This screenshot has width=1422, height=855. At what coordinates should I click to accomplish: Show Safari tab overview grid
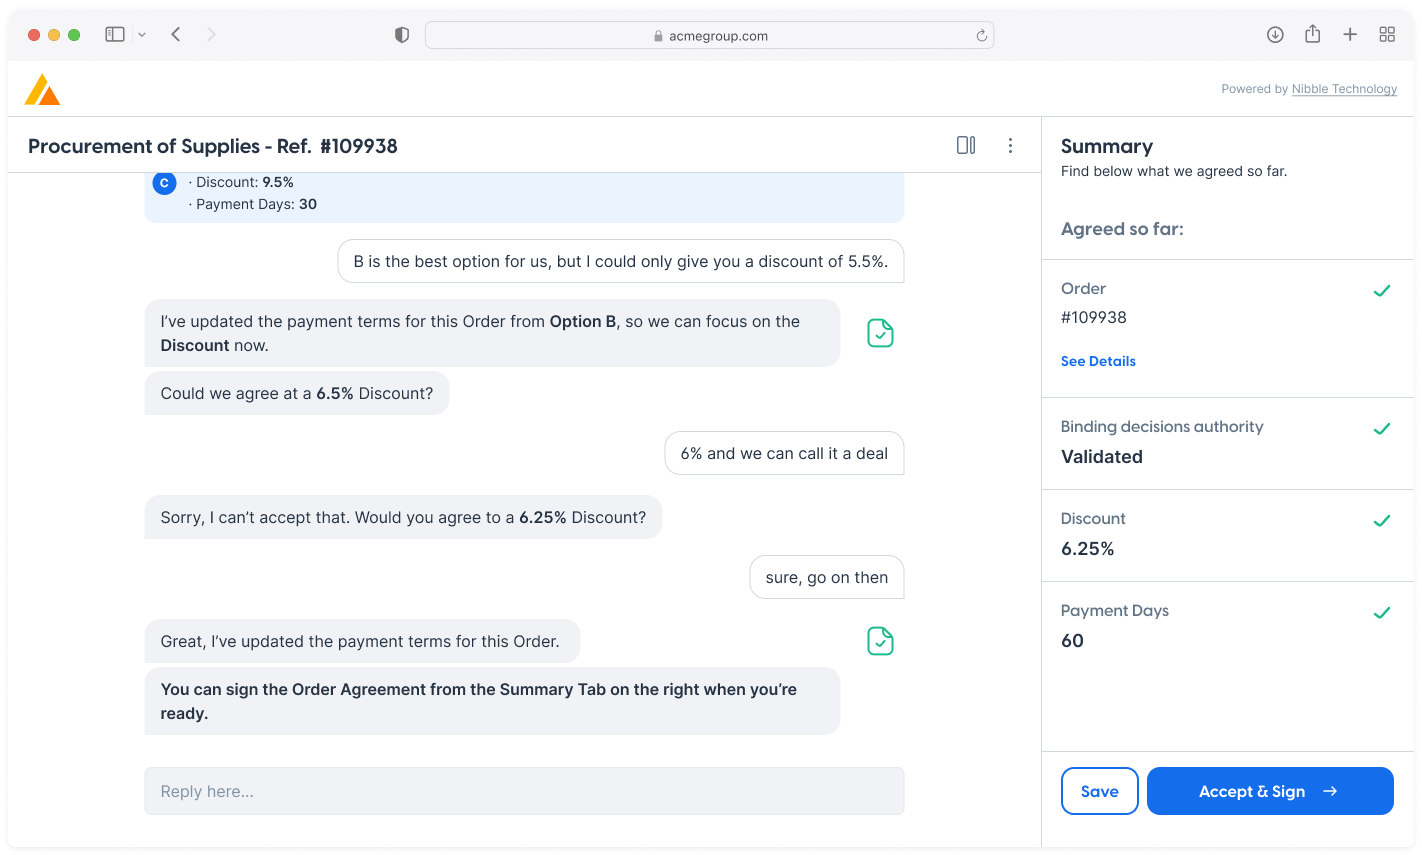(x=1387, y=35)
